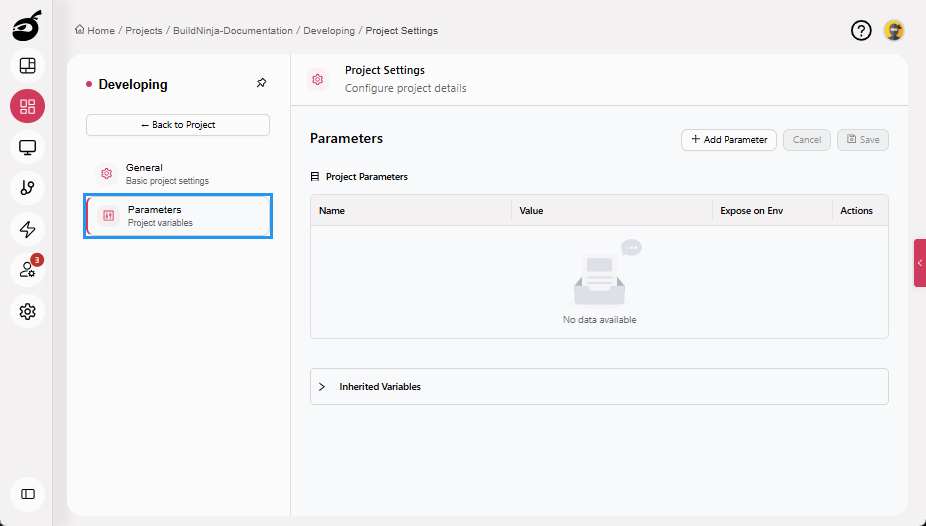
Task: Open the Projects grid icon in sidebar
Action: pyautogui.click(x=28, y=106)
